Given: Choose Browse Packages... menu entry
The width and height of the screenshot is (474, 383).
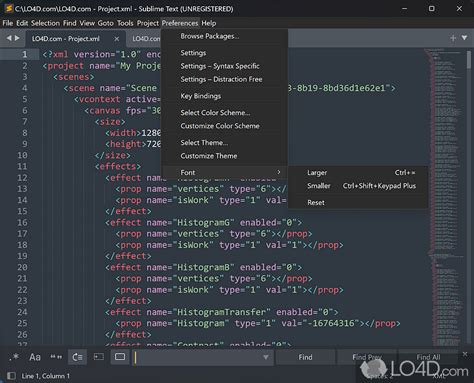Looking at the screenshot, I should (x=224, y=36).
